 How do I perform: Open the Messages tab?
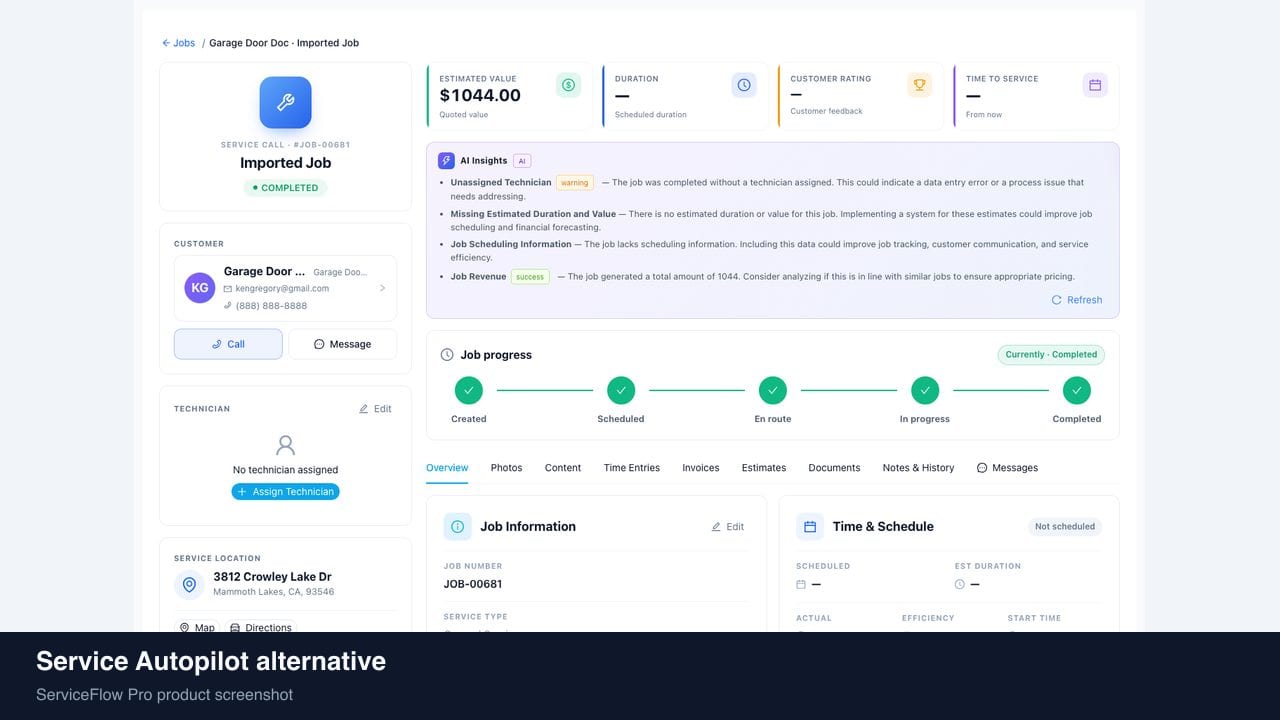click(1007, 468)
